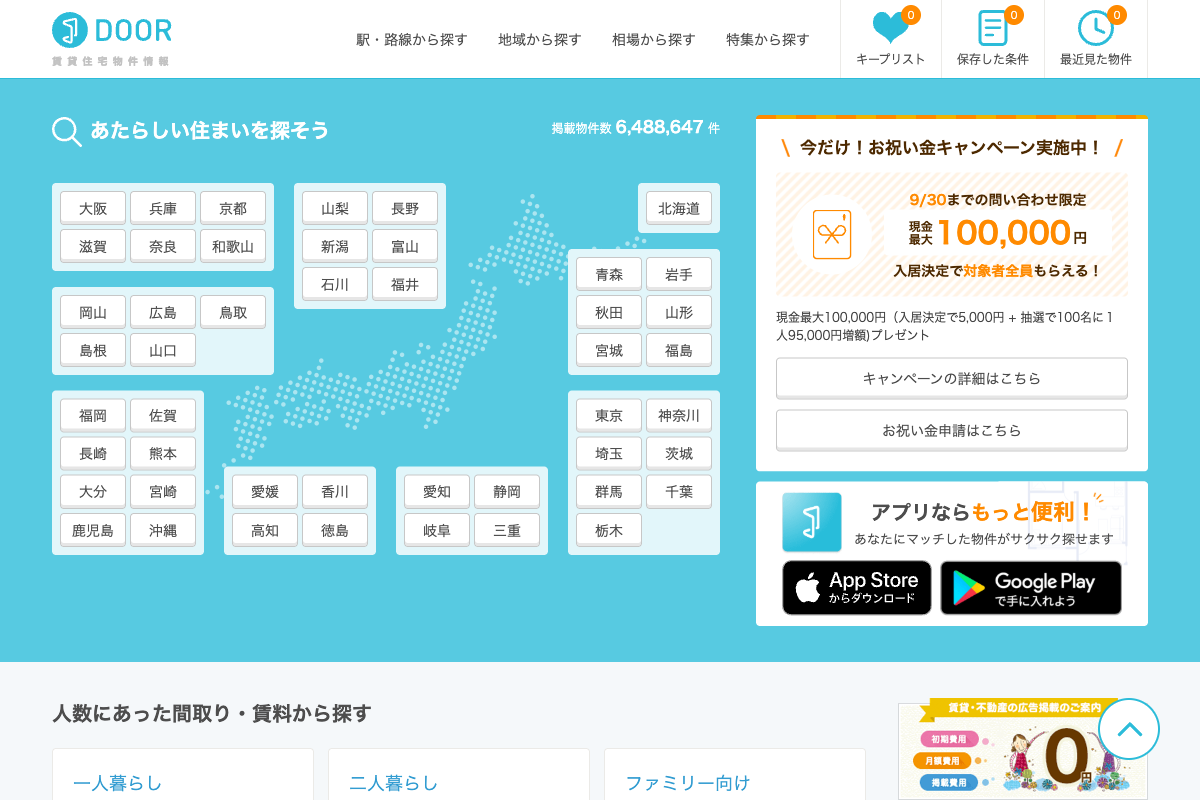
Task: Open 駅・路線から探す menu
Action: click(412, 40)
